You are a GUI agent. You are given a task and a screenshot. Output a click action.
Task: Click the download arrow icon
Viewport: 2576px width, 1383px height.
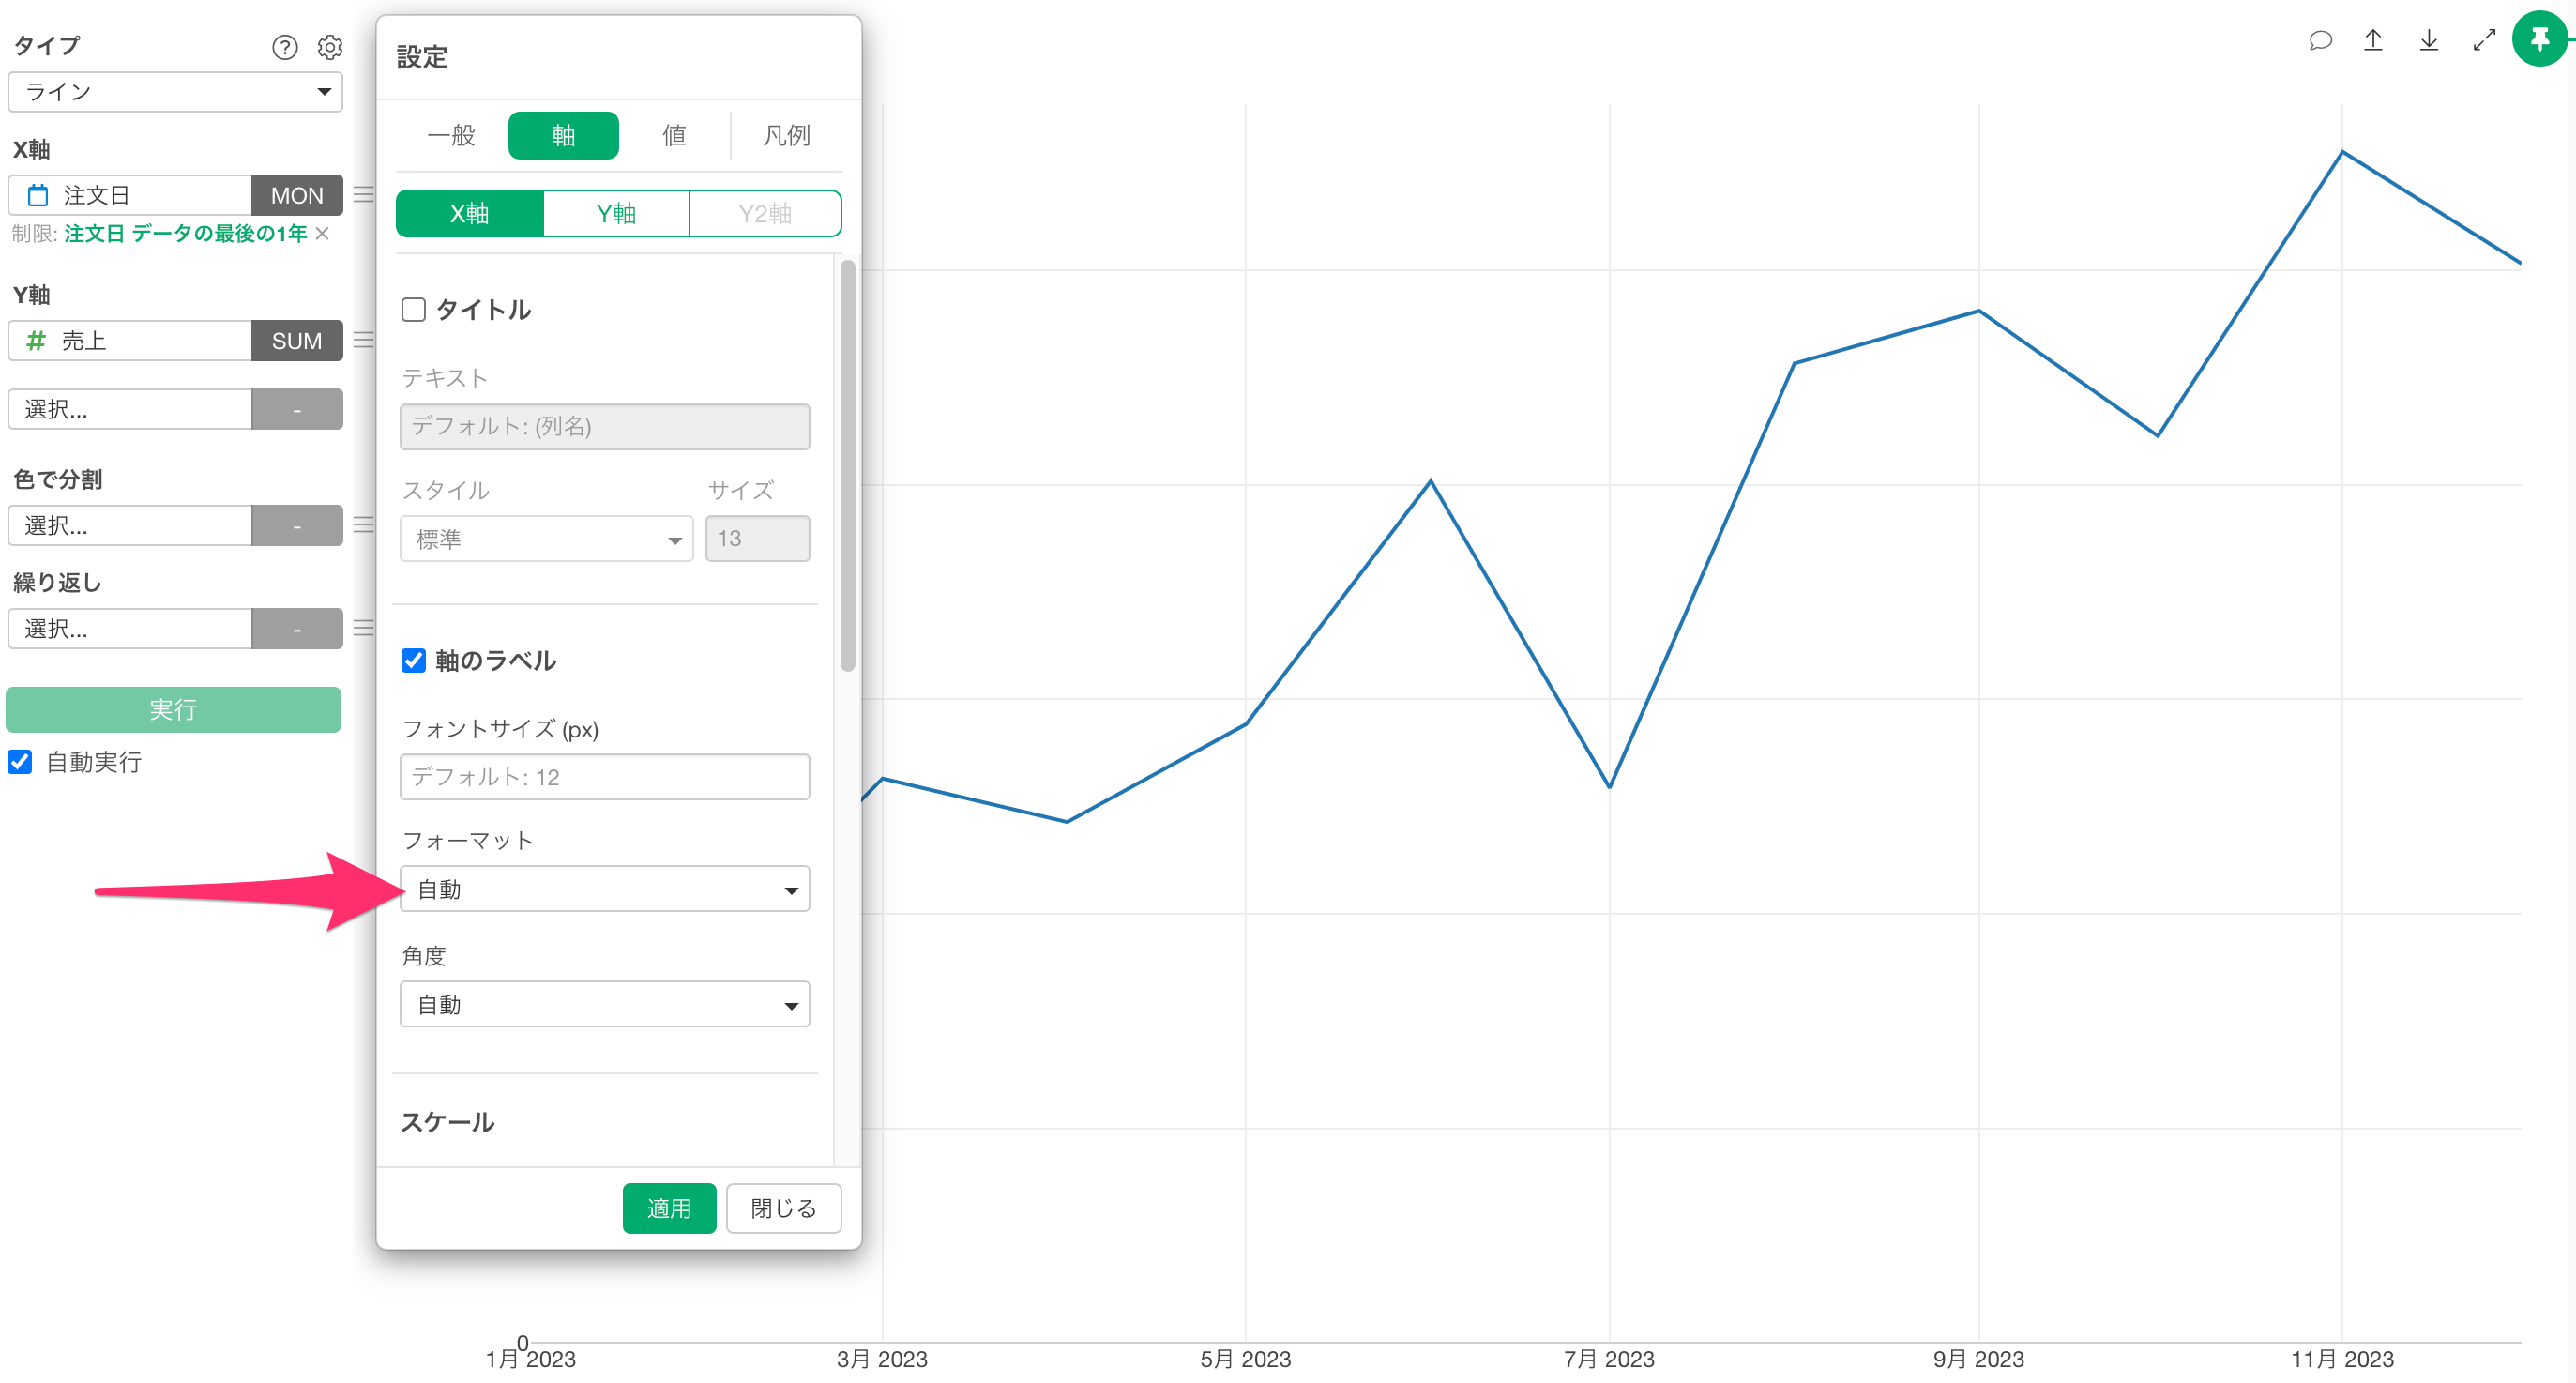click(x=2428, y=40)
